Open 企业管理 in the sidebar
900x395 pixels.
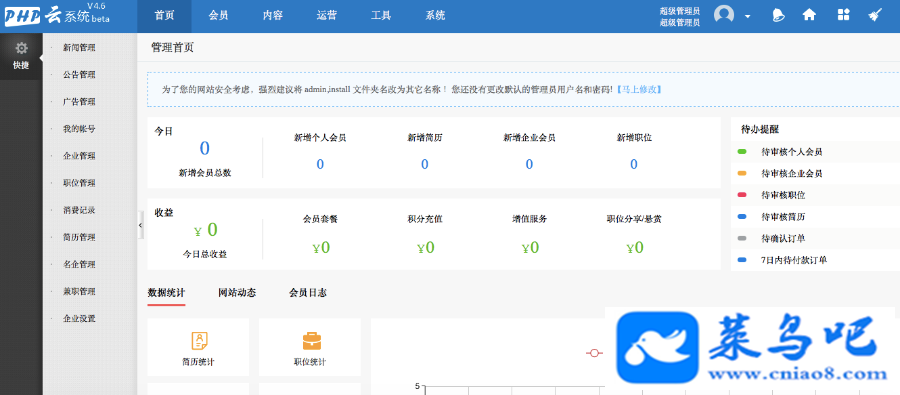coord(79,156)
